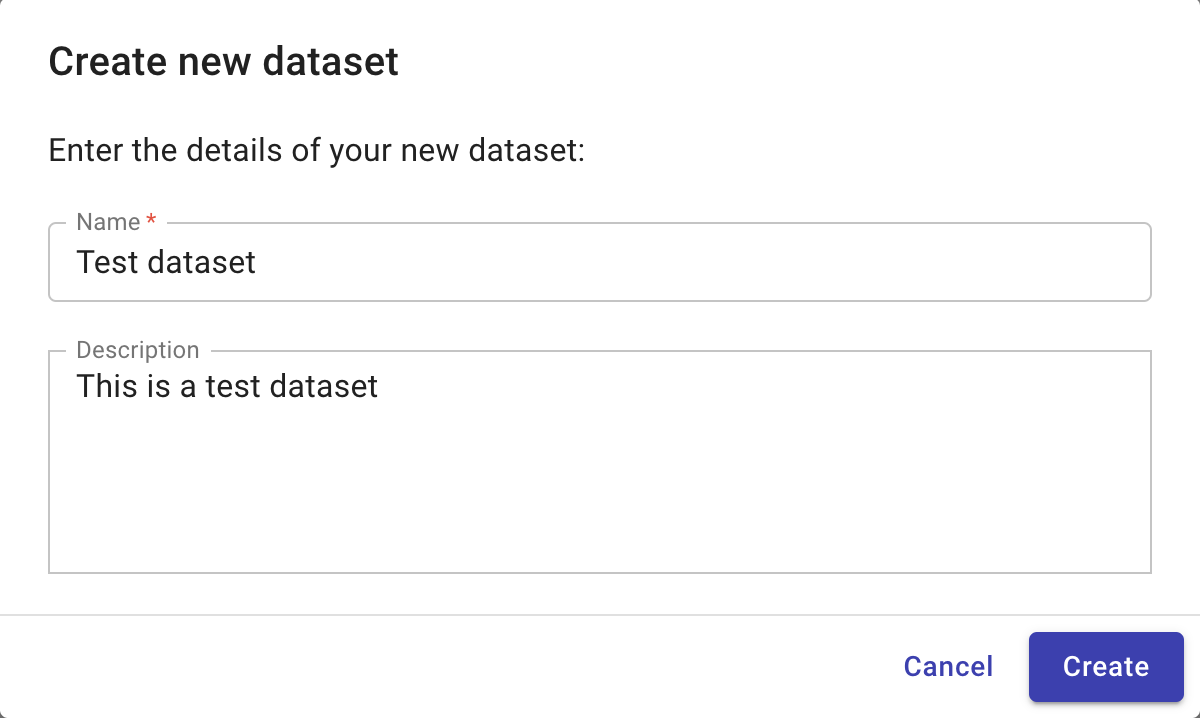Screen dimensions: 1200x718
Task: Click the whitespace between the two input fields
Action: 600,322
